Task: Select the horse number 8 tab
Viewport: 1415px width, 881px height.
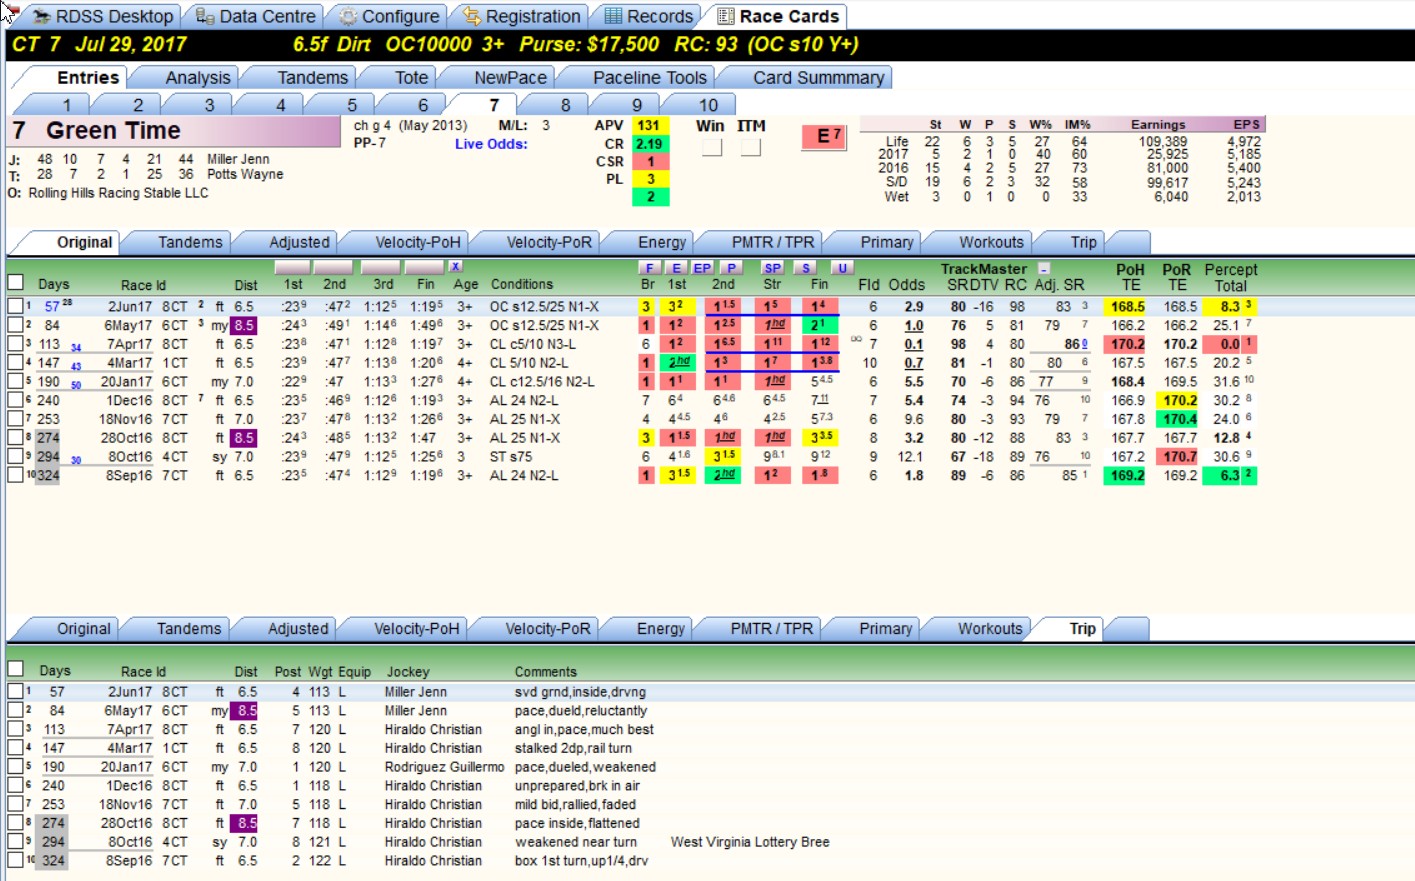Action: (565, 104)
